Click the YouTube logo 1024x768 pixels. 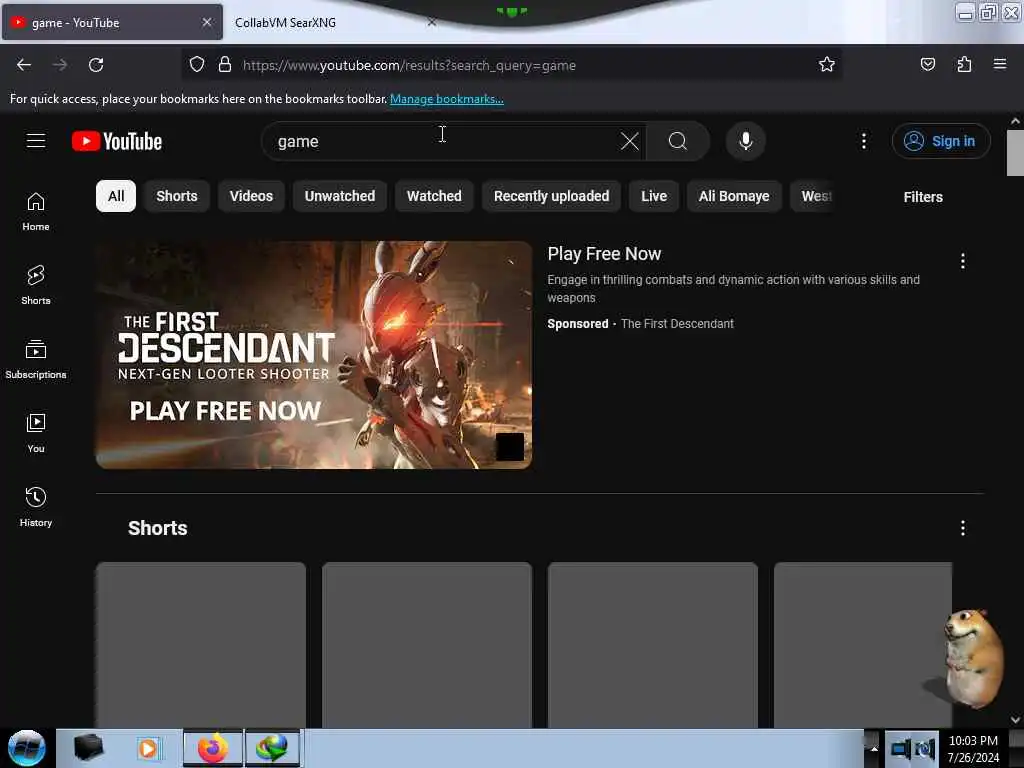pyautogui.click(x=117, y=141)
